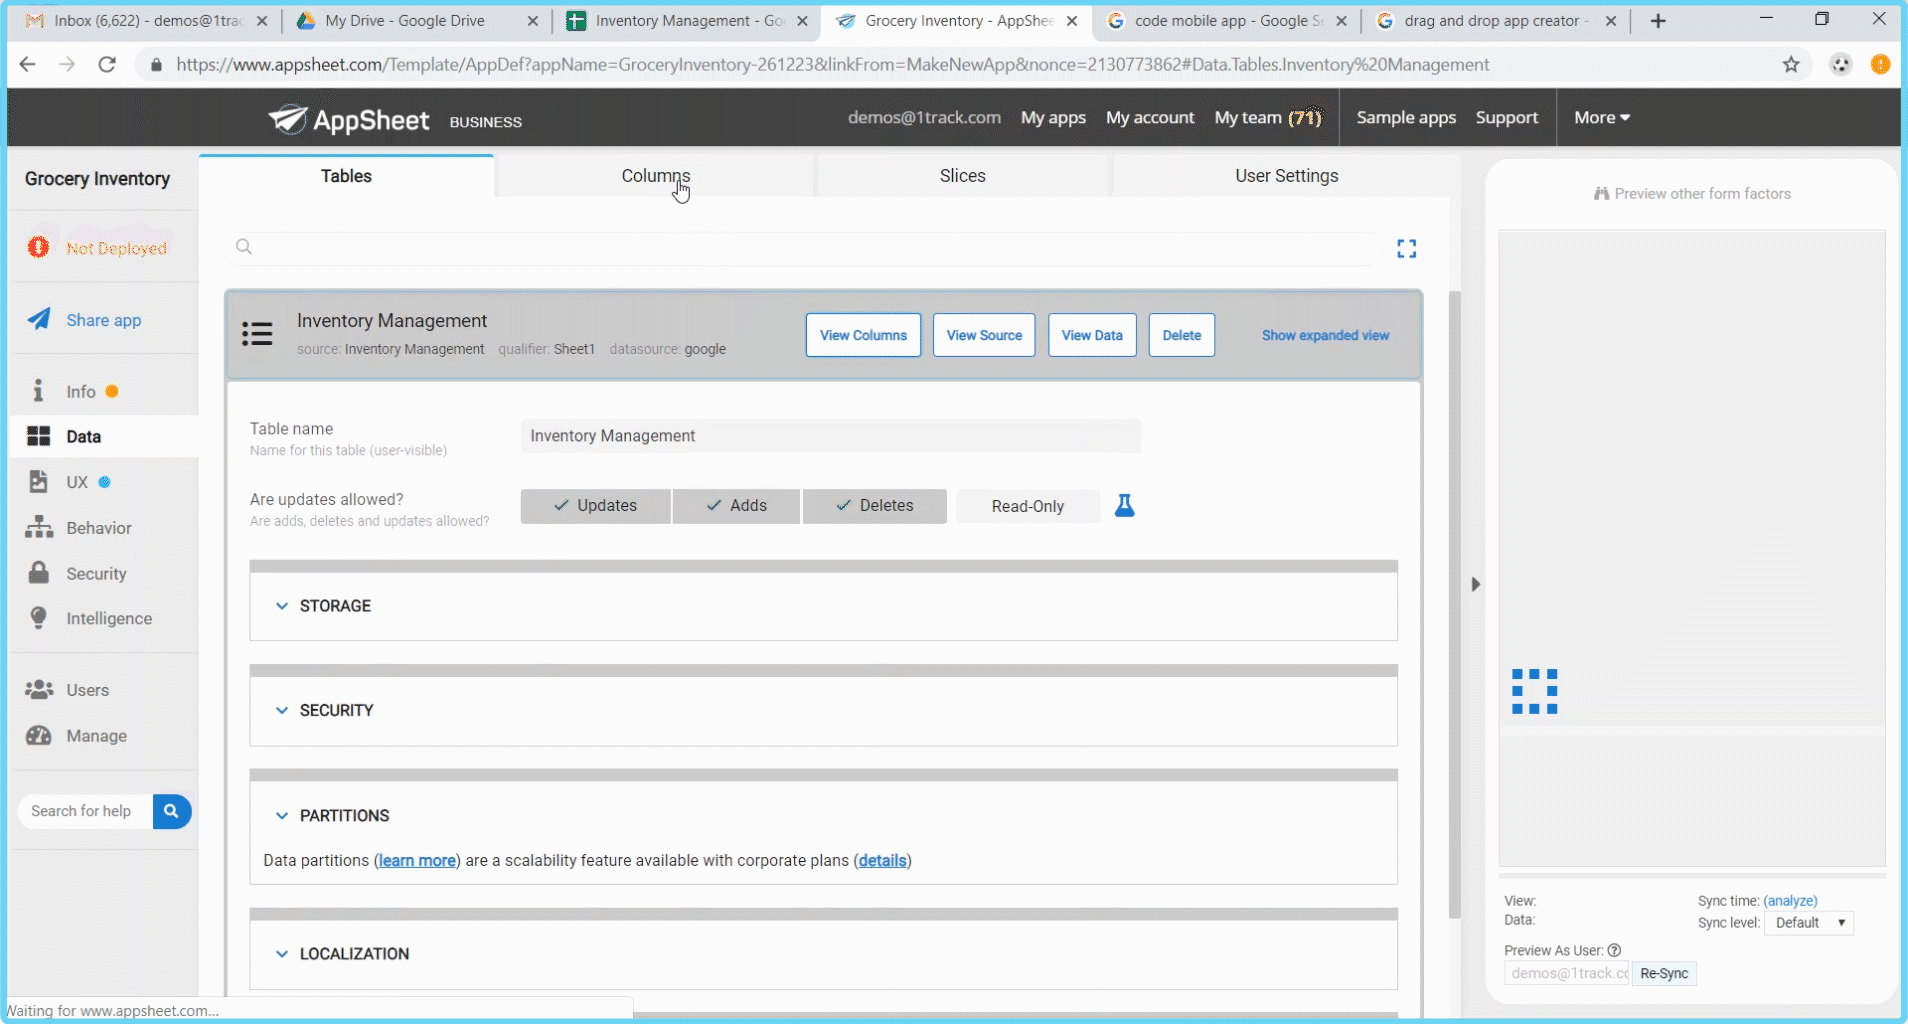Click the Preview As User help icon
The height and width of the screenshot is (1024, 1908).
coord(1614,950)
